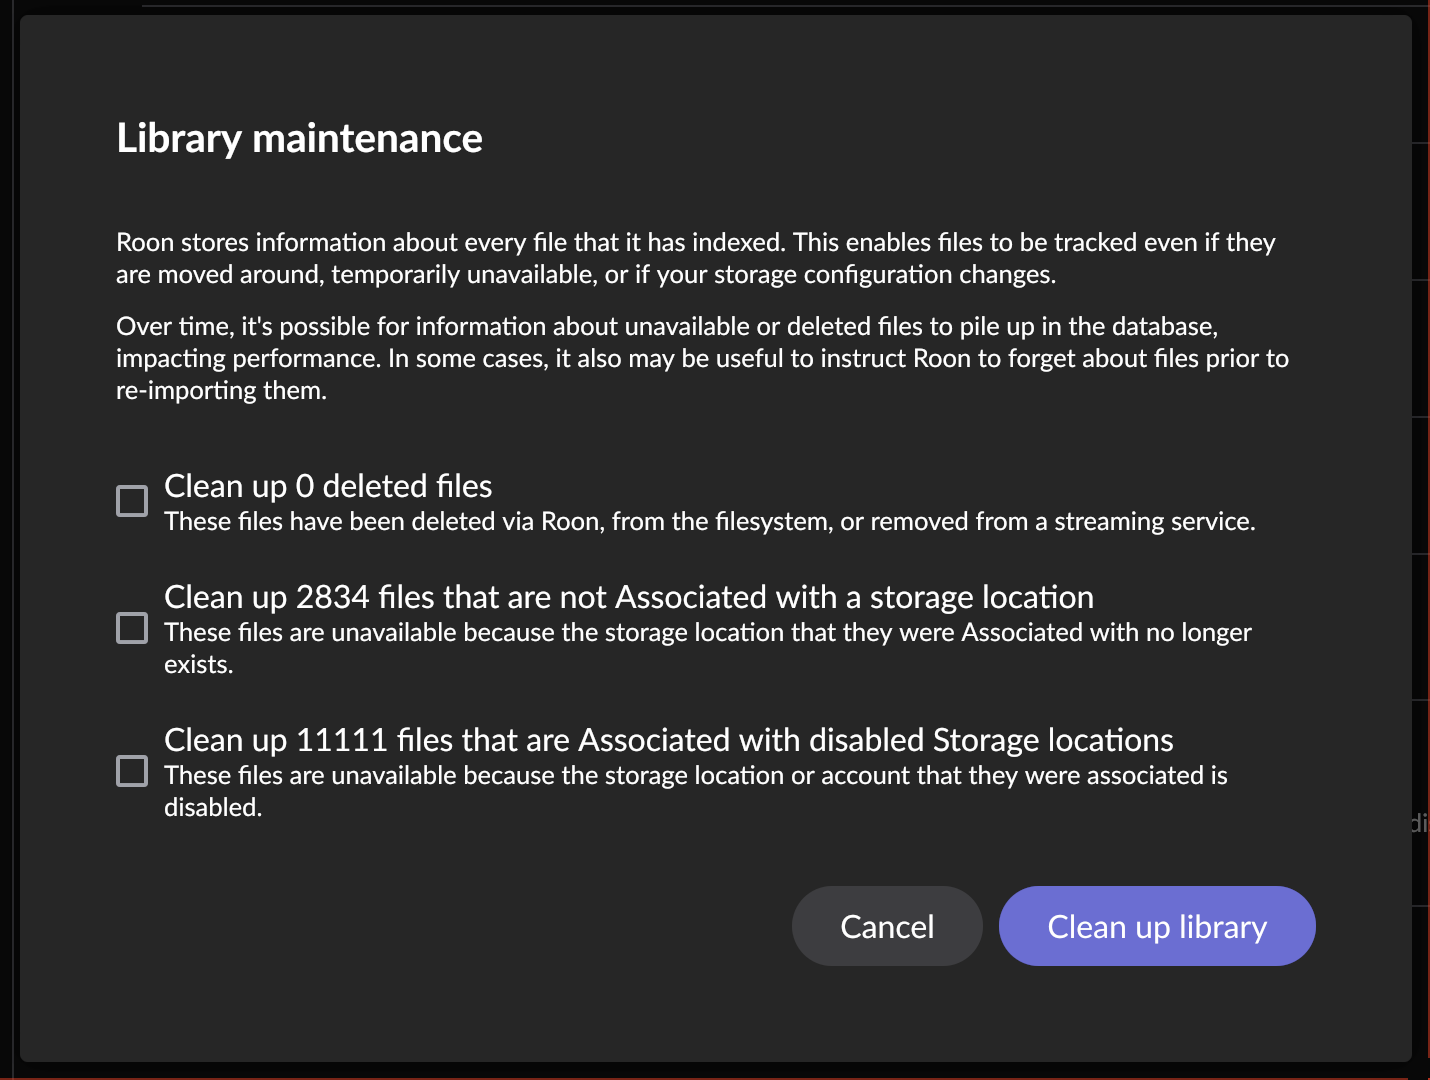Tick the checkbox for cleaning up deleted files

(132, 500)
